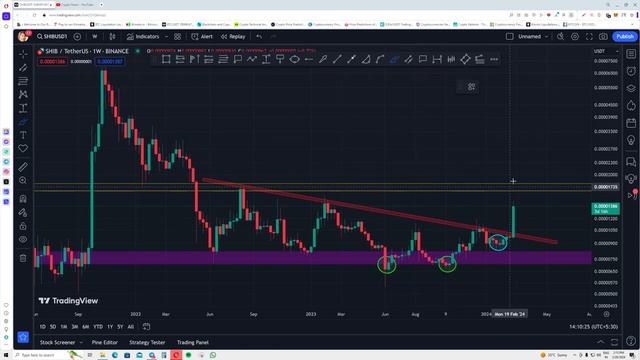Screen dimensions: 640x360
Task: Select the All date range
Action: pos(131,327)
